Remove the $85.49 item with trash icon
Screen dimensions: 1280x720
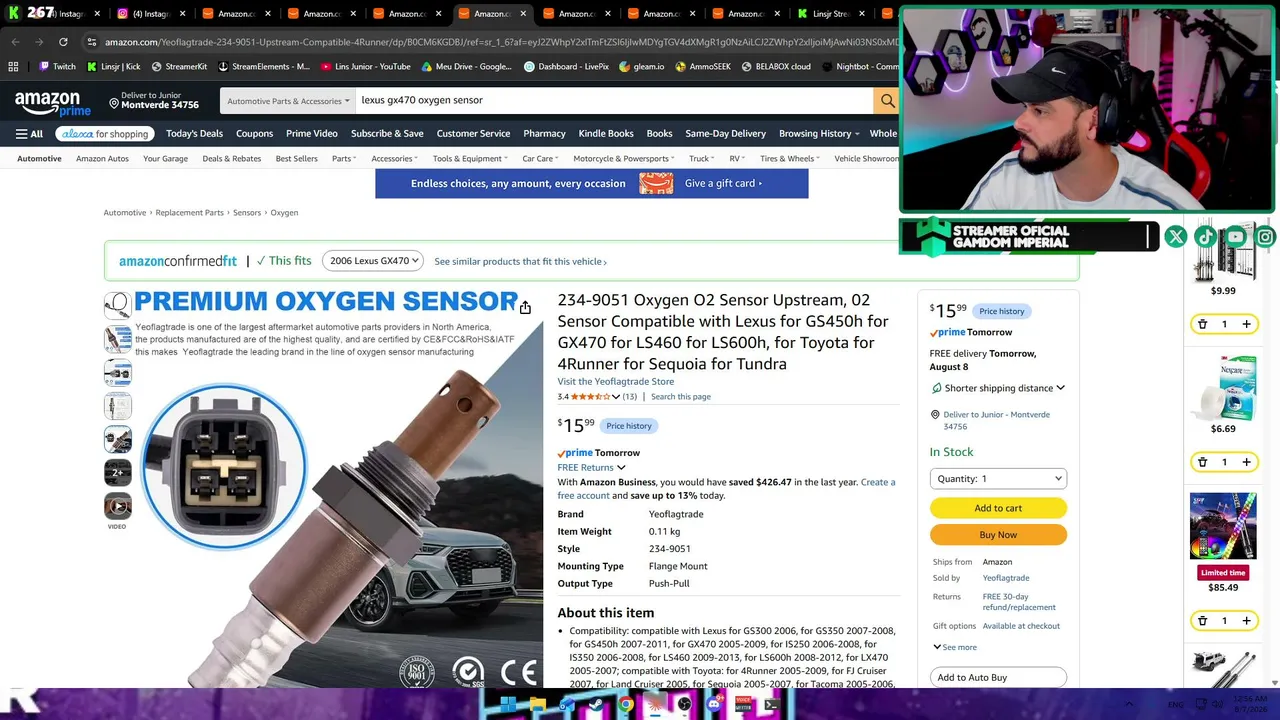click(1202, 621)
